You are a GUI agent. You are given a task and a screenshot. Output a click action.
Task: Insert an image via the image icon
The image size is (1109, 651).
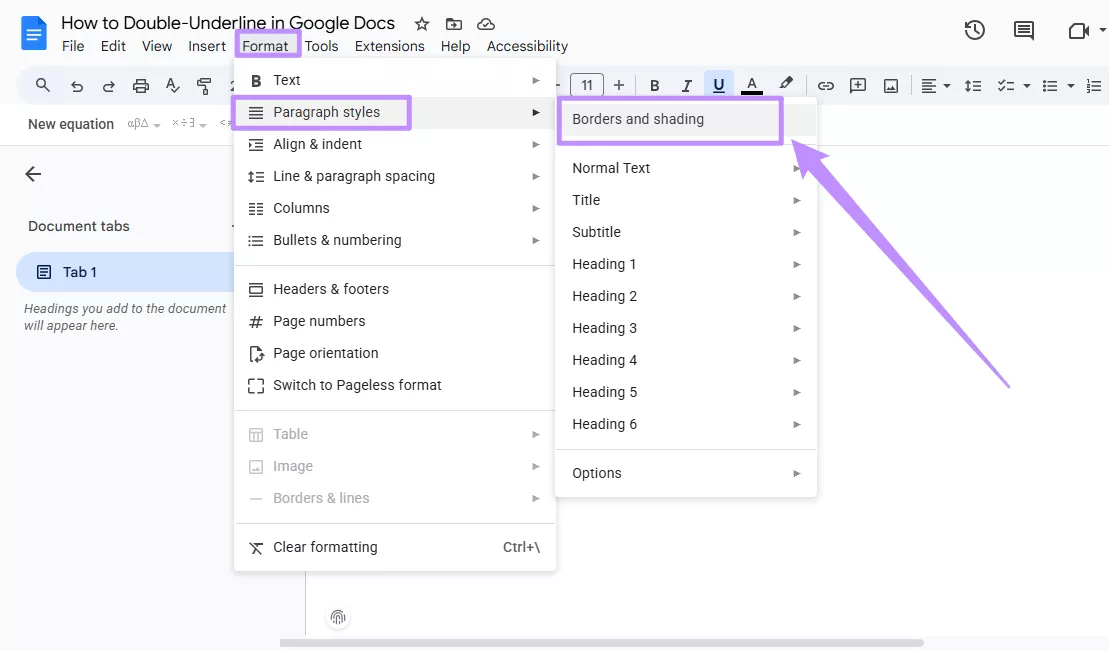(x=890, y=85)
